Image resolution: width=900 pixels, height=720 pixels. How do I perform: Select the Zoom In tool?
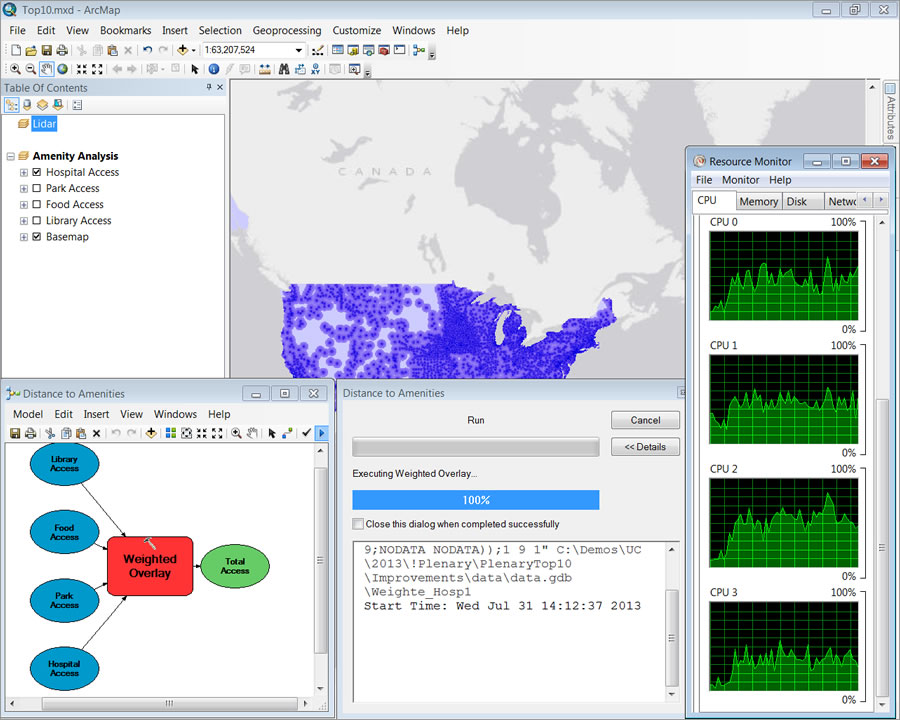pyautogui.click(x=15, y=67)
